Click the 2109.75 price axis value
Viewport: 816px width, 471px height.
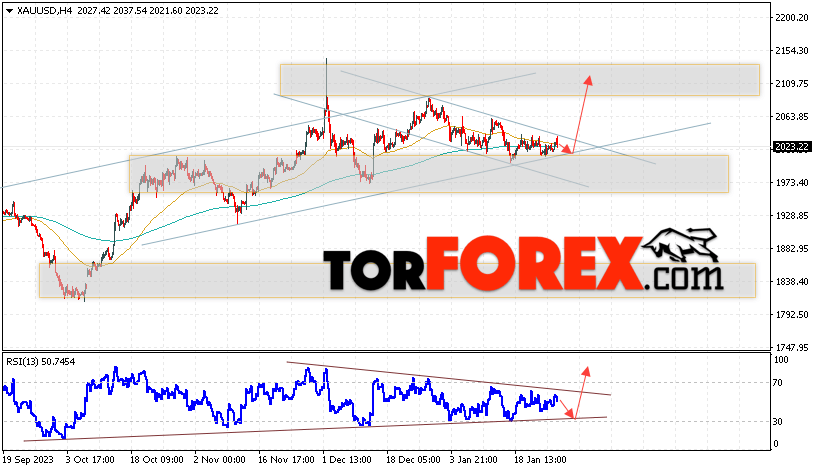792,83
